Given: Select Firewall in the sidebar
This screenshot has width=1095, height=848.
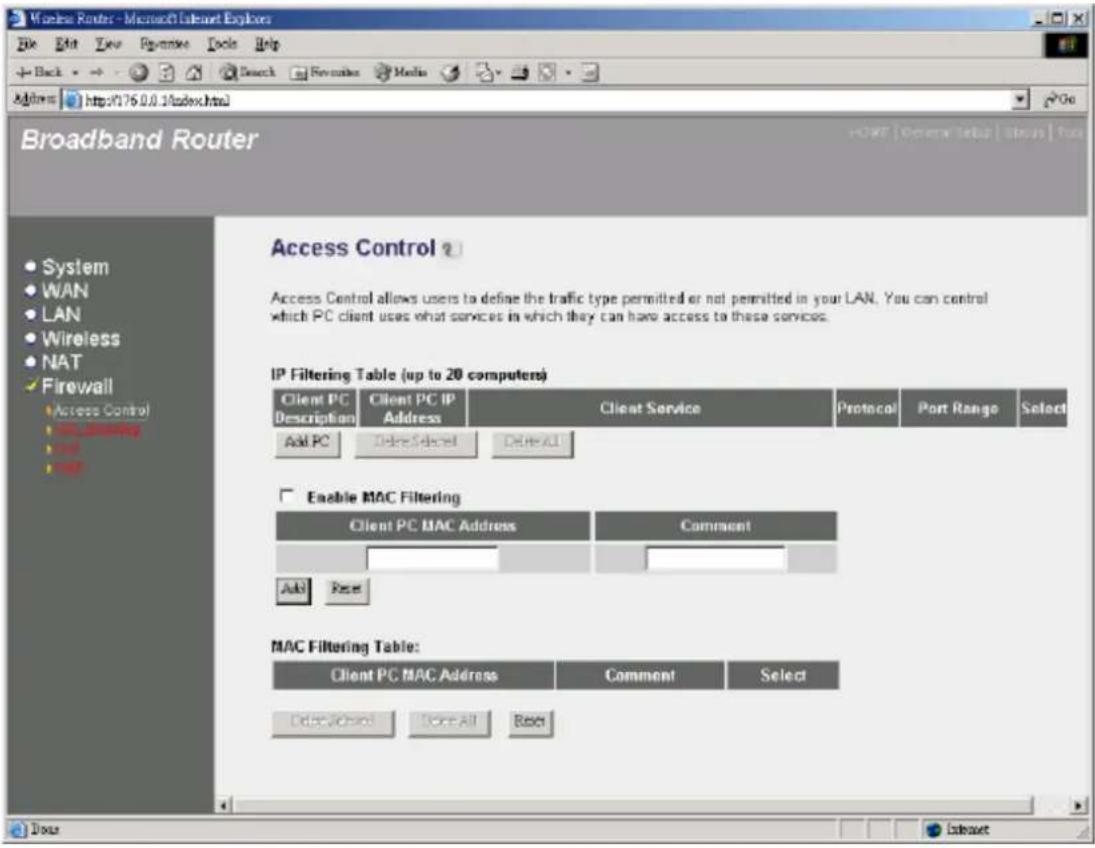Looking at the screenshot, I should 77,386.
